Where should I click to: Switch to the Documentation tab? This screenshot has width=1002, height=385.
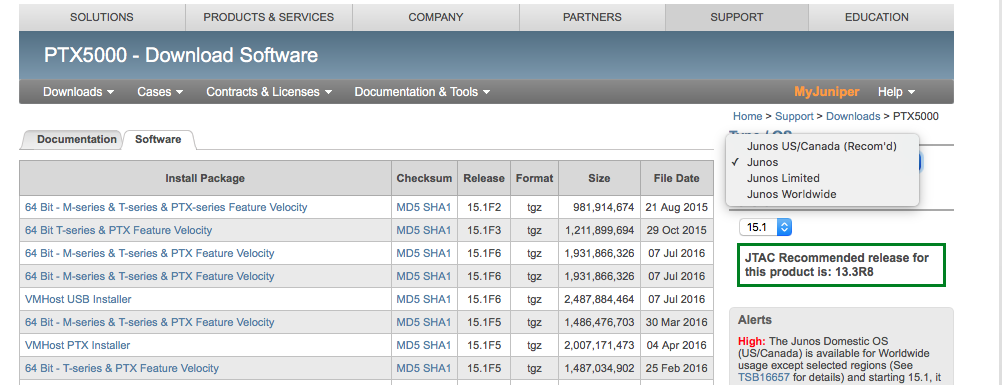[76, 139]
